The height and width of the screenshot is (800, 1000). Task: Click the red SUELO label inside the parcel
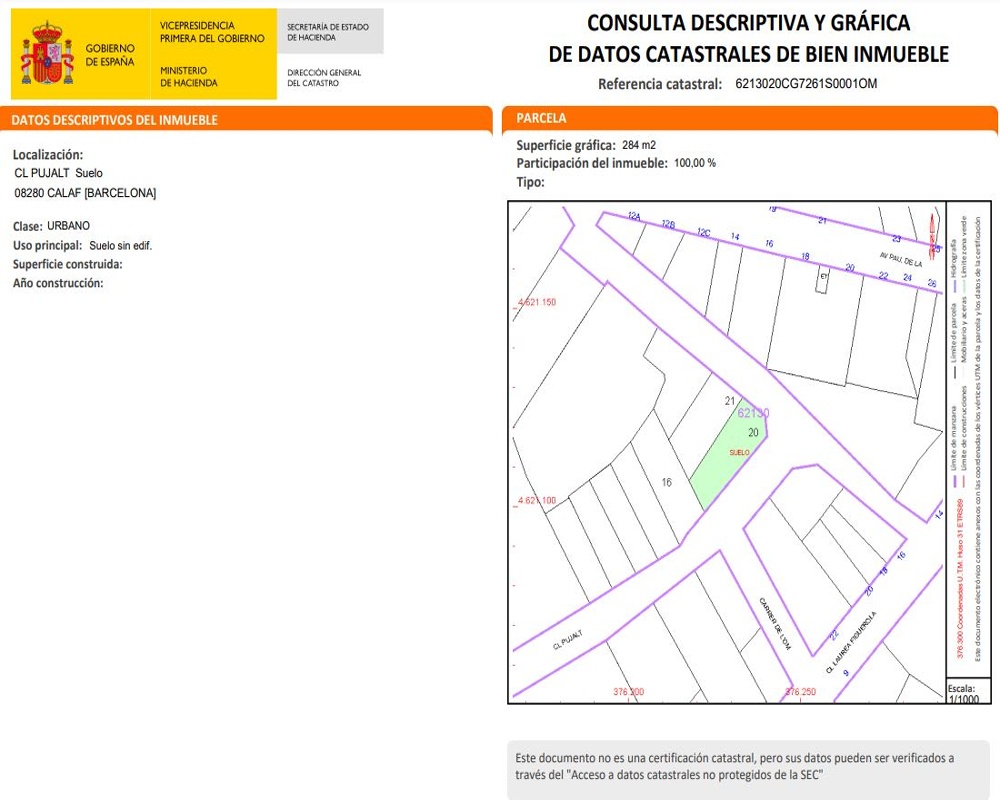tap(739, 452)
